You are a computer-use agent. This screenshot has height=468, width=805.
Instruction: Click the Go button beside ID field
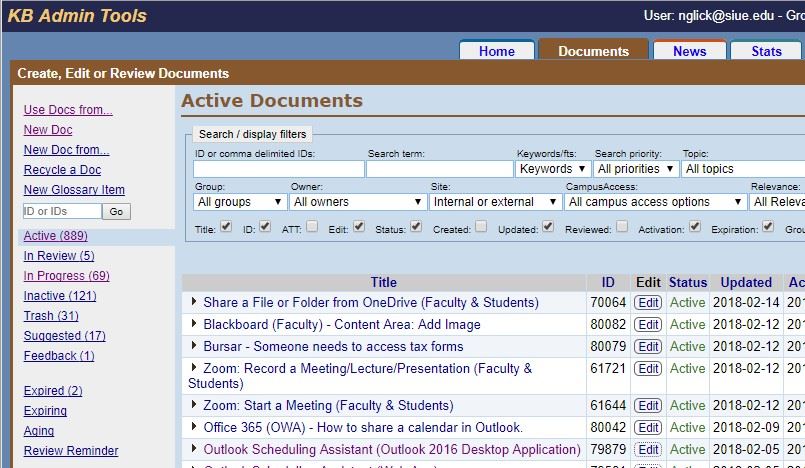click(117, 211)
